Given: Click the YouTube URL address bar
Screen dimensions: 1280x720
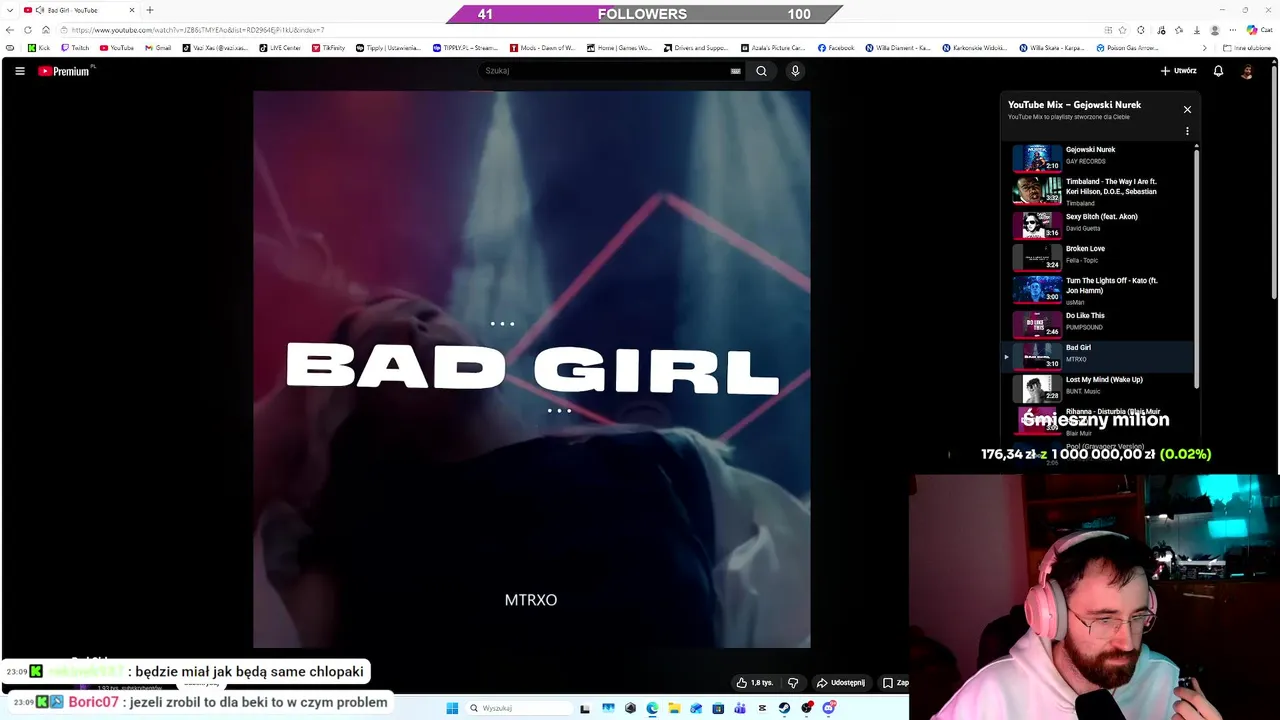Looking at the screenshot, I should pos(580,30).
